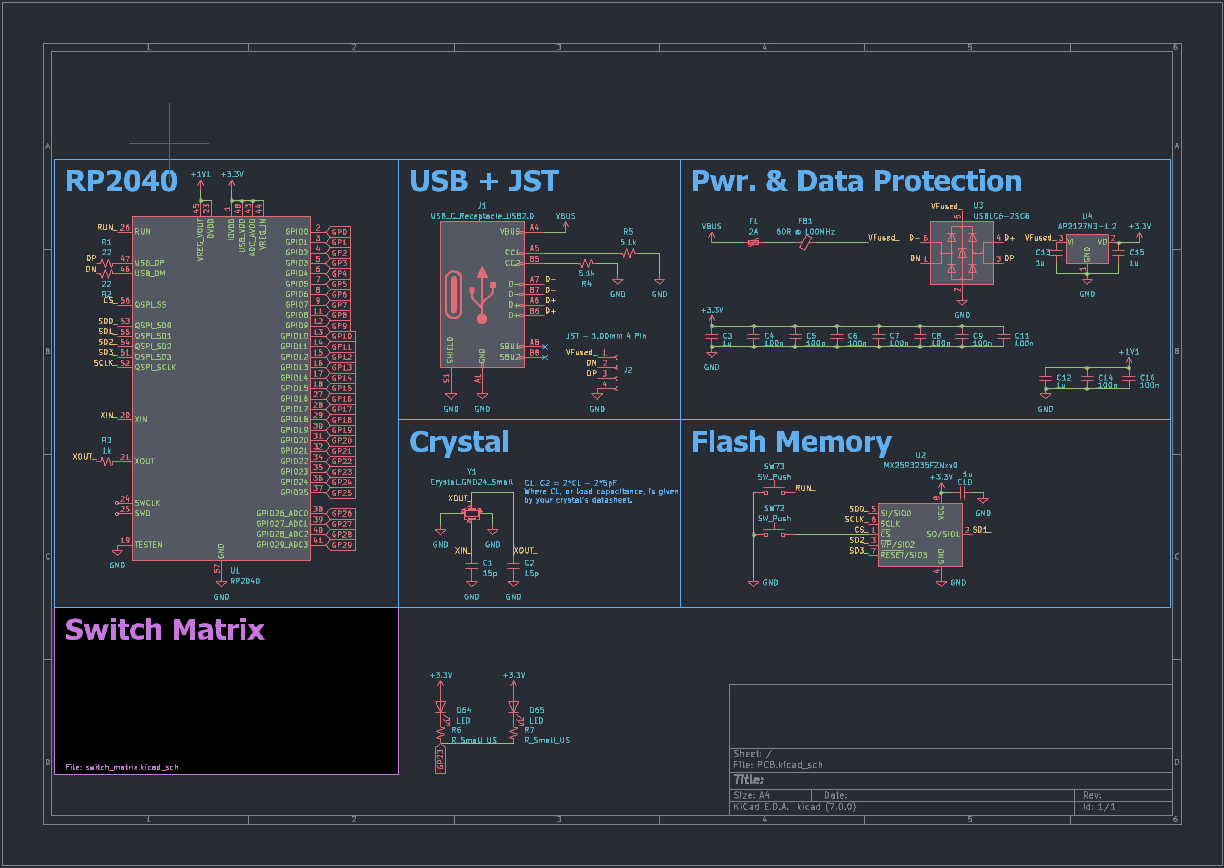Click the "Pwr. & Data Protection" title
1224x868 pixels.
pos(857,181)
